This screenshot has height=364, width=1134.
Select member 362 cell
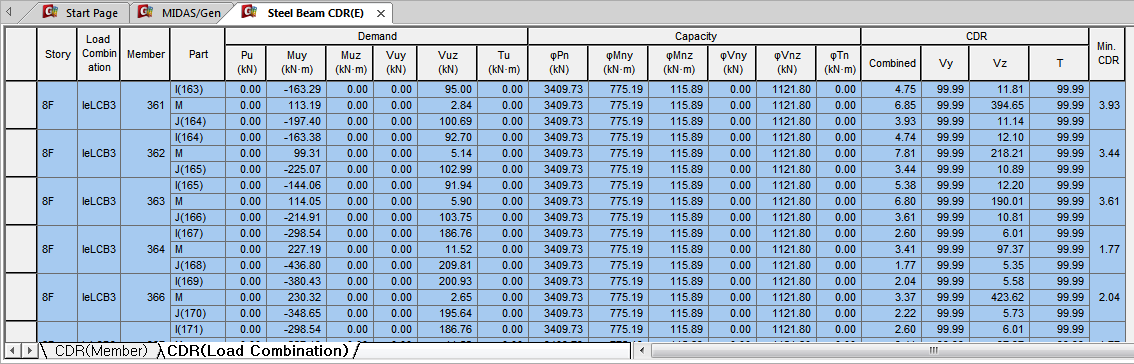click(145, 153)
